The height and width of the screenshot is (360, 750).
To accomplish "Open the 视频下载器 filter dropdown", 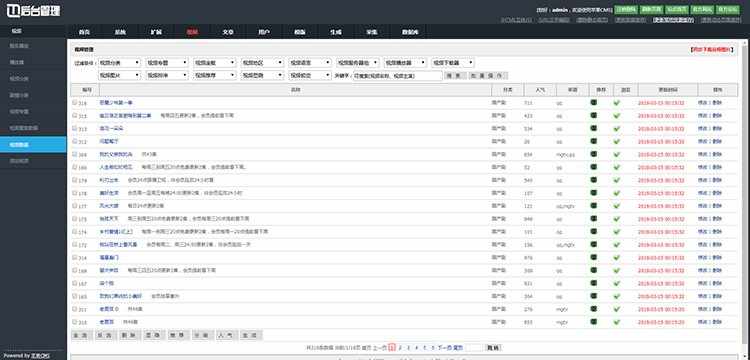I will (453, 63).
